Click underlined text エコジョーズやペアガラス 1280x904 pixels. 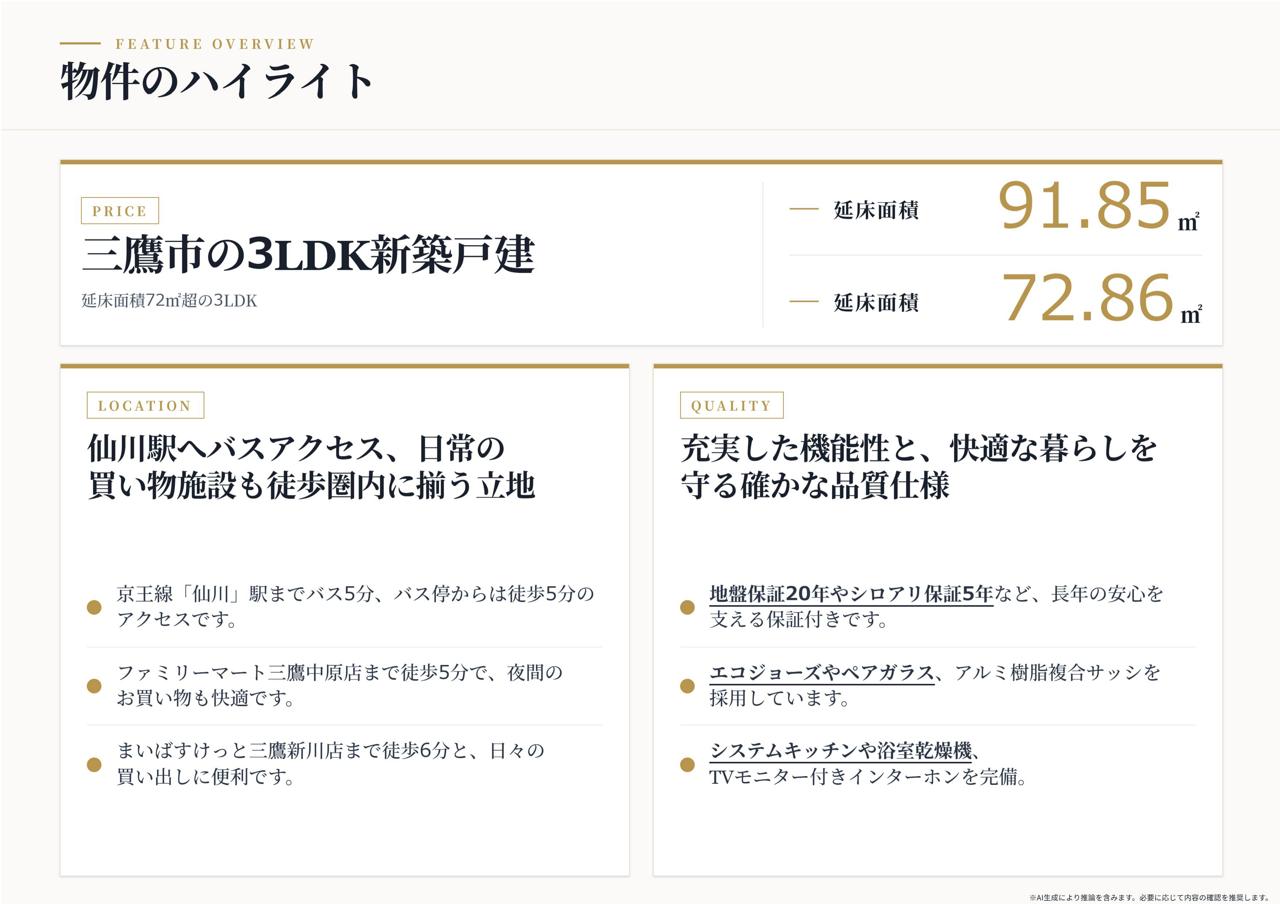(x=822, y=673)
